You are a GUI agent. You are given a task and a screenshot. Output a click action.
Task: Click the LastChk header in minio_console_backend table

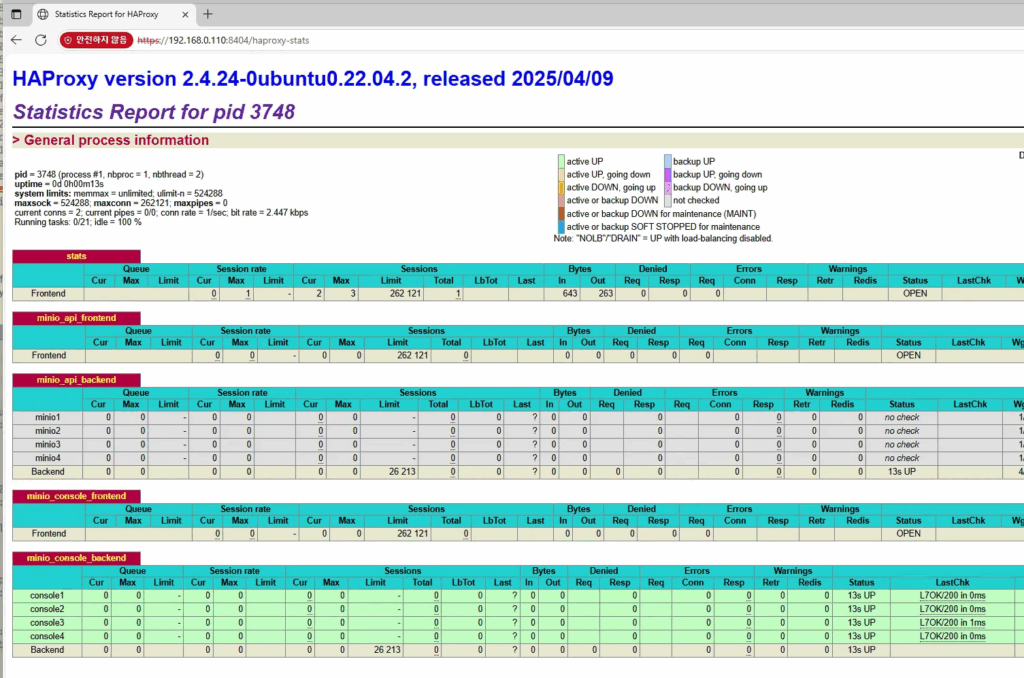952,583
